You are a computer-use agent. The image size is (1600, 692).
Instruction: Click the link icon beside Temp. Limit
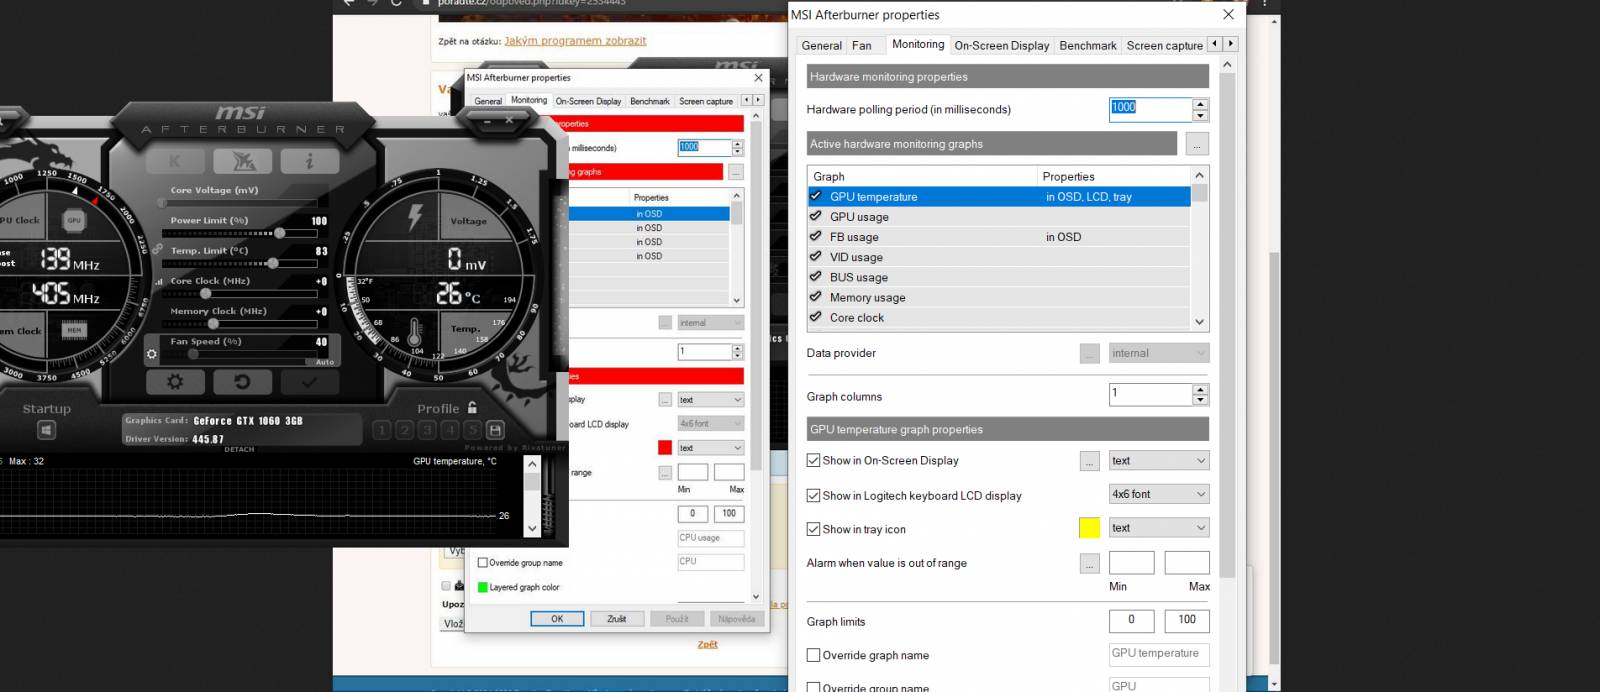(158, 249)
